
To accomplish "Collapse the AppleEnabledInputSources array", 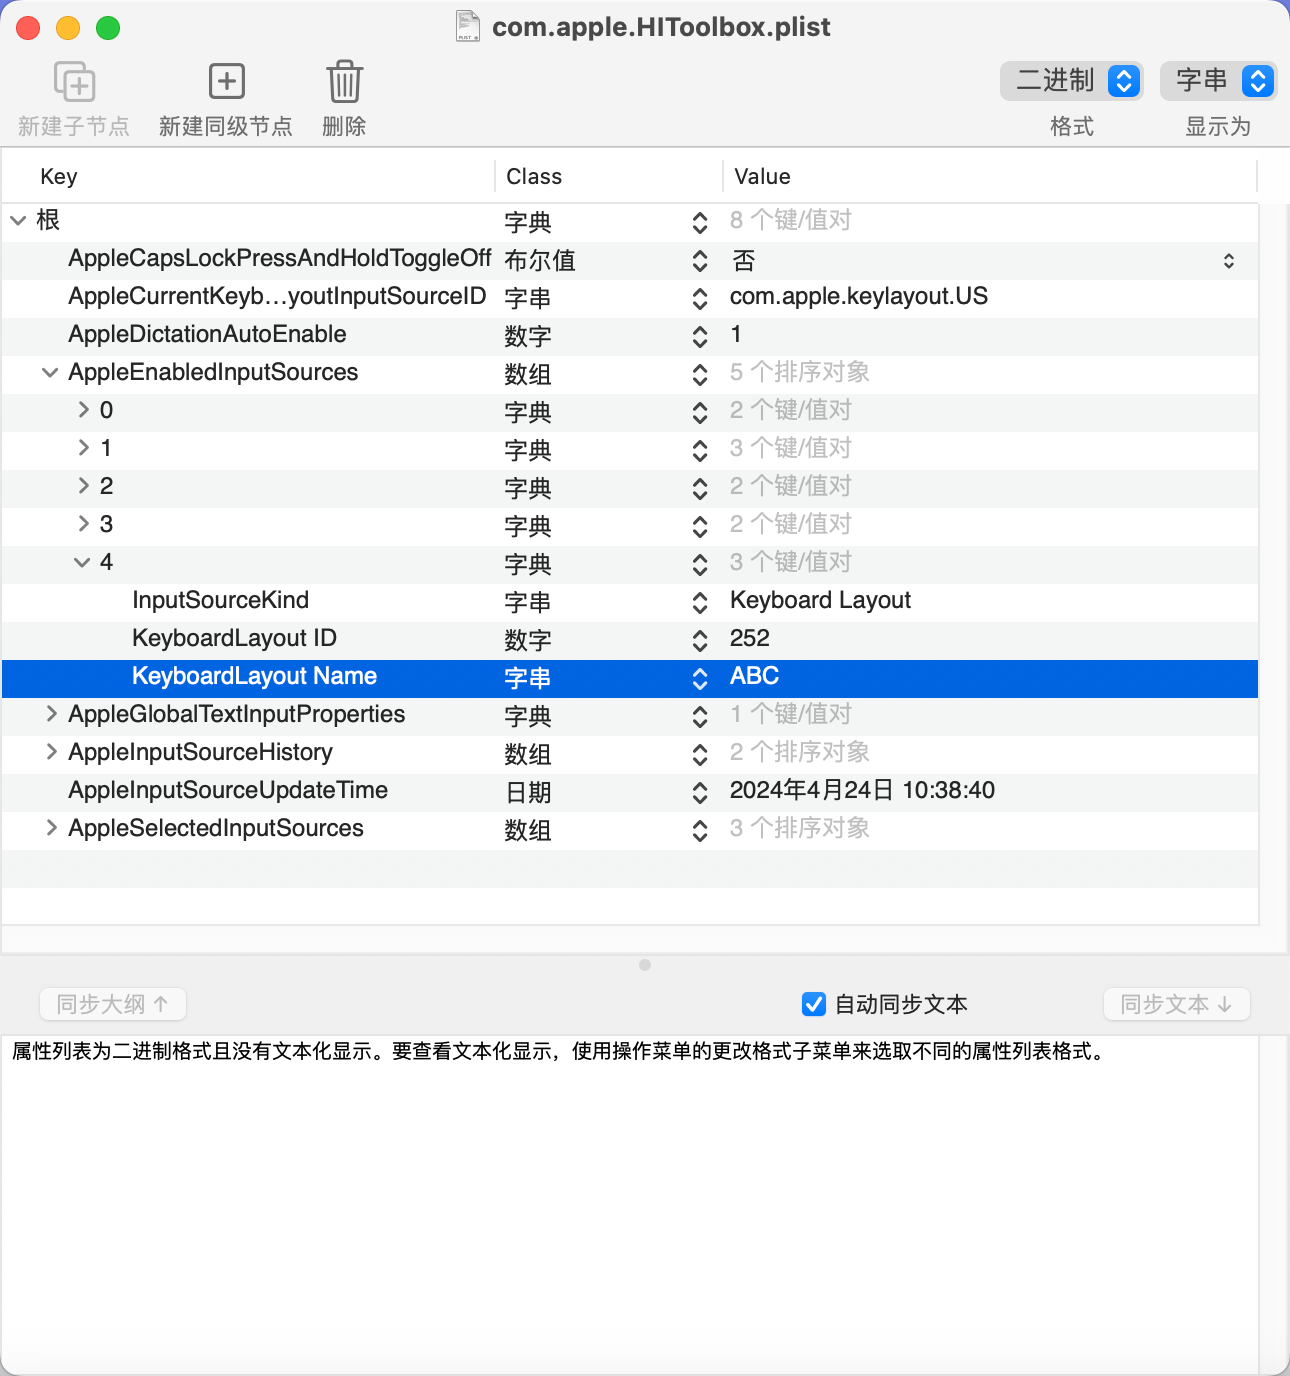I will (x=50, y=372).
